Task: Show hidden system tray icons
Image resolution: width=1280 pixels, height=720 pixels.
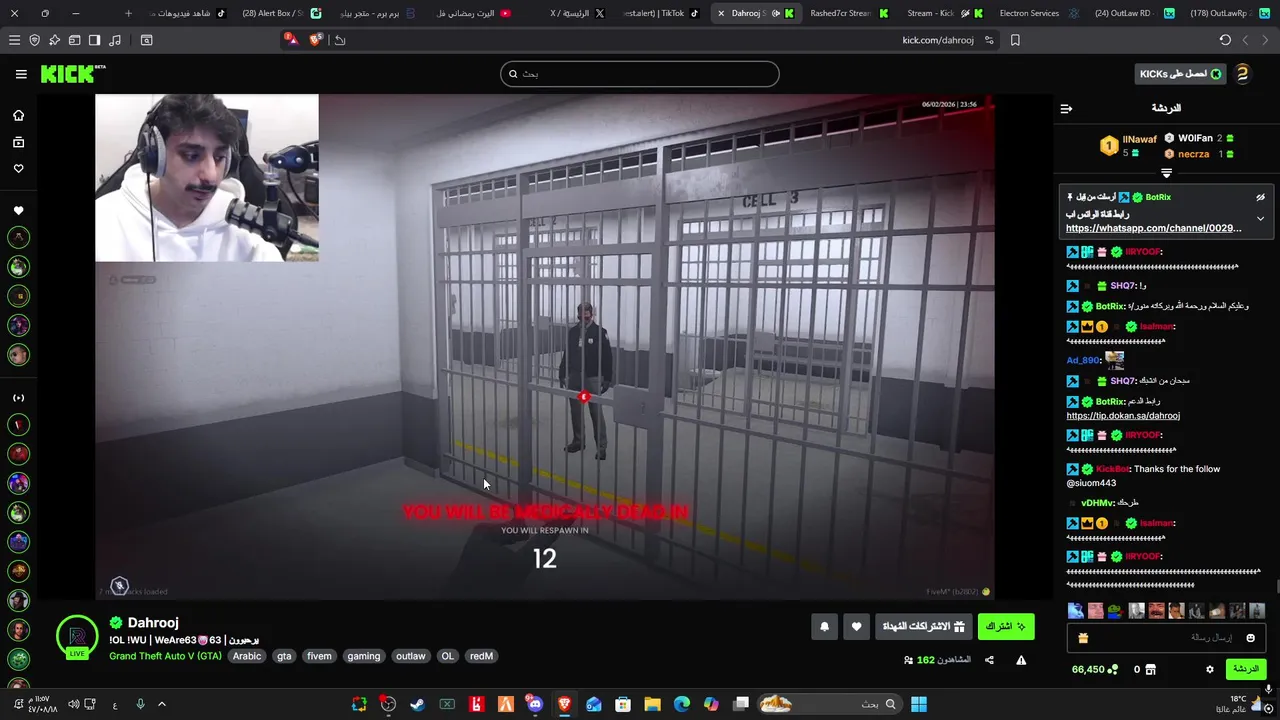Action: (161, 704)
